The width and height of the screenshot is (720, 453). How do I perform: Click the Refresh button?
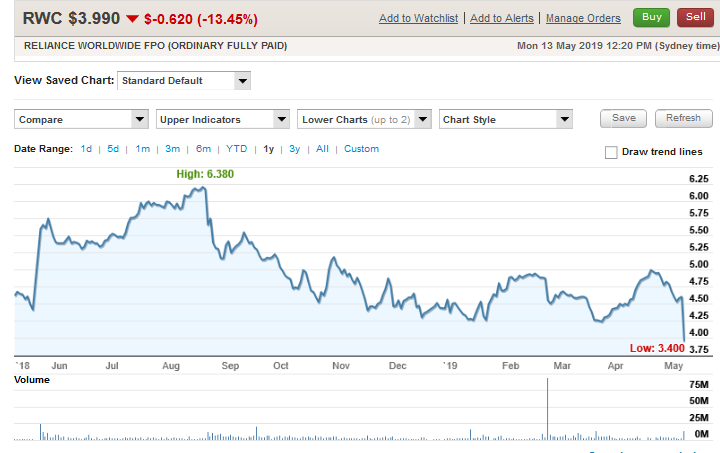tap(684, 118)
